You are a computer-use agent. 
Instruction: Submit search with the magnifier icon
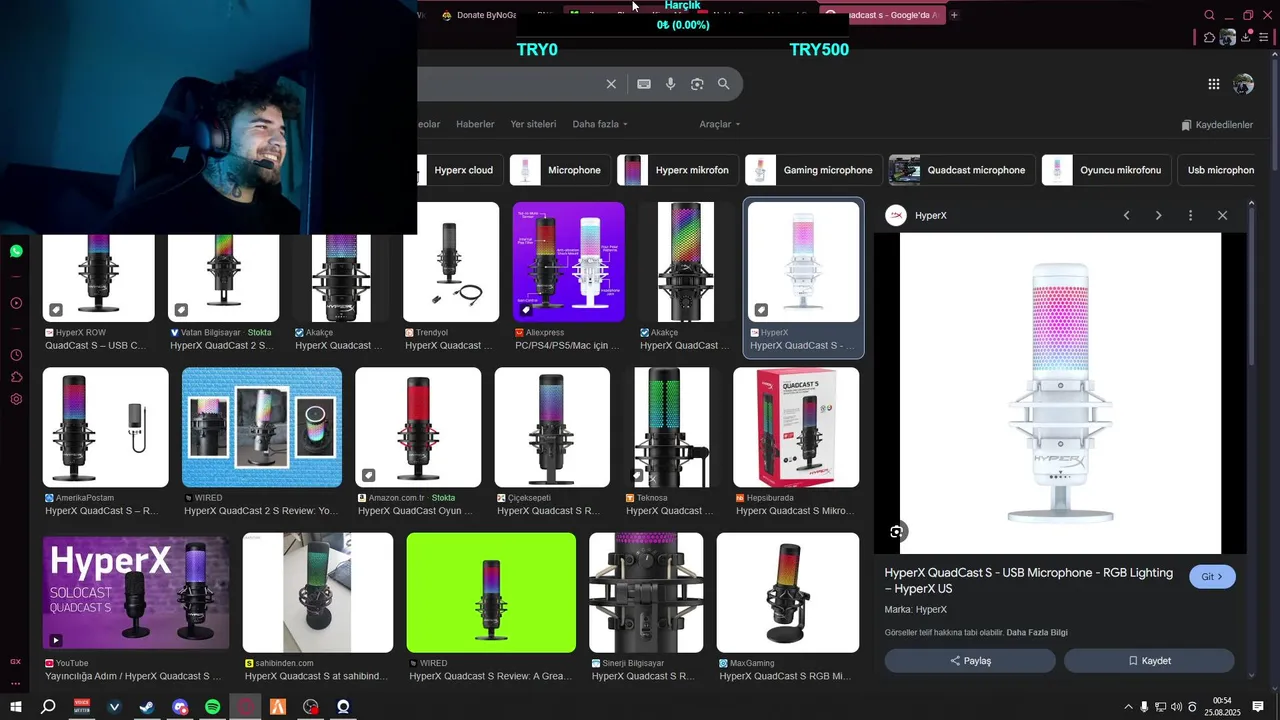tap(724, 84)
